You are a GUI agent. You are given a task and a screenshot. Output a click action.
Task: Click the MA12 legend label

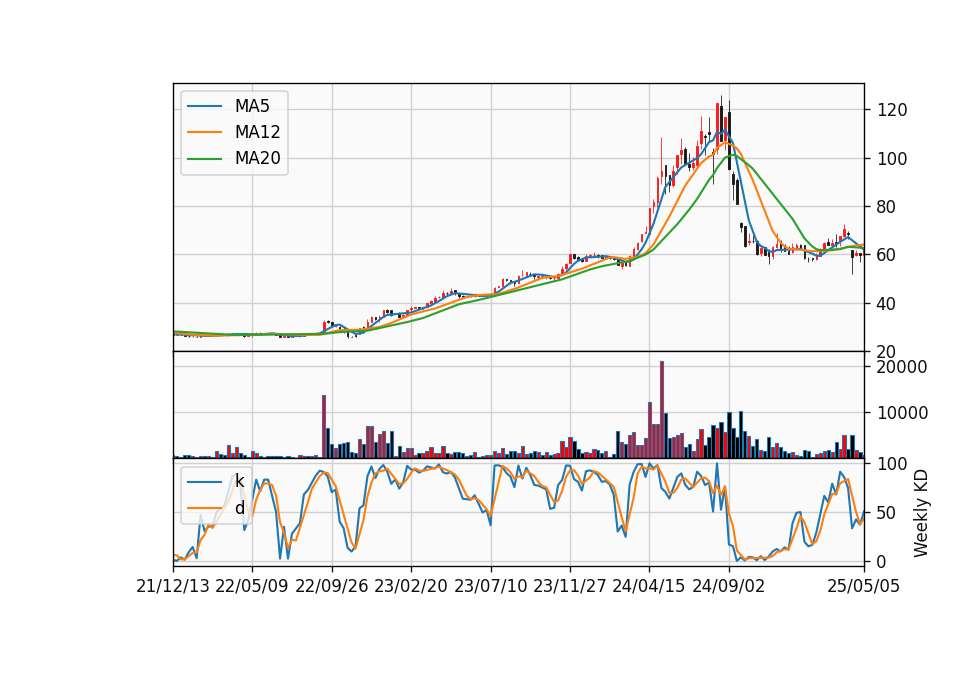coord(257,132)
